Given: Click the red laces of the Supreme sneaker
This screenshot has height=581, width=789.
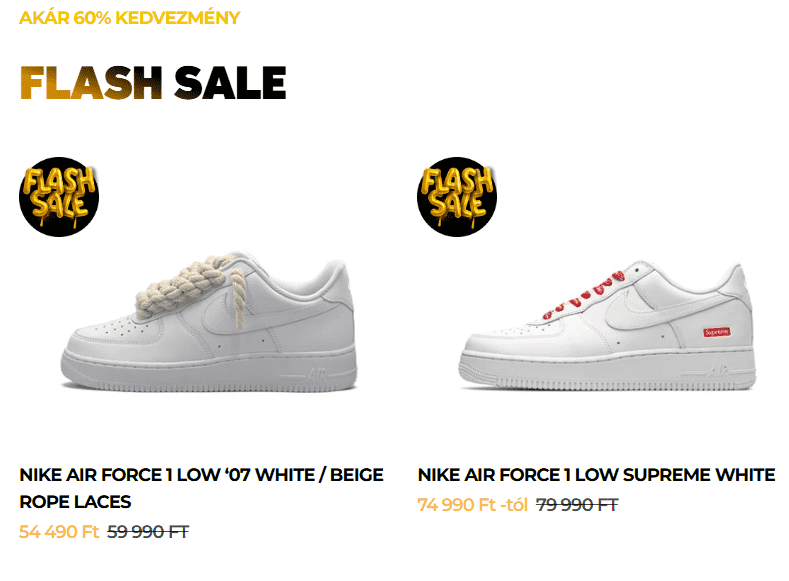Looking at the screenshot, I should [x=584, y=295].
